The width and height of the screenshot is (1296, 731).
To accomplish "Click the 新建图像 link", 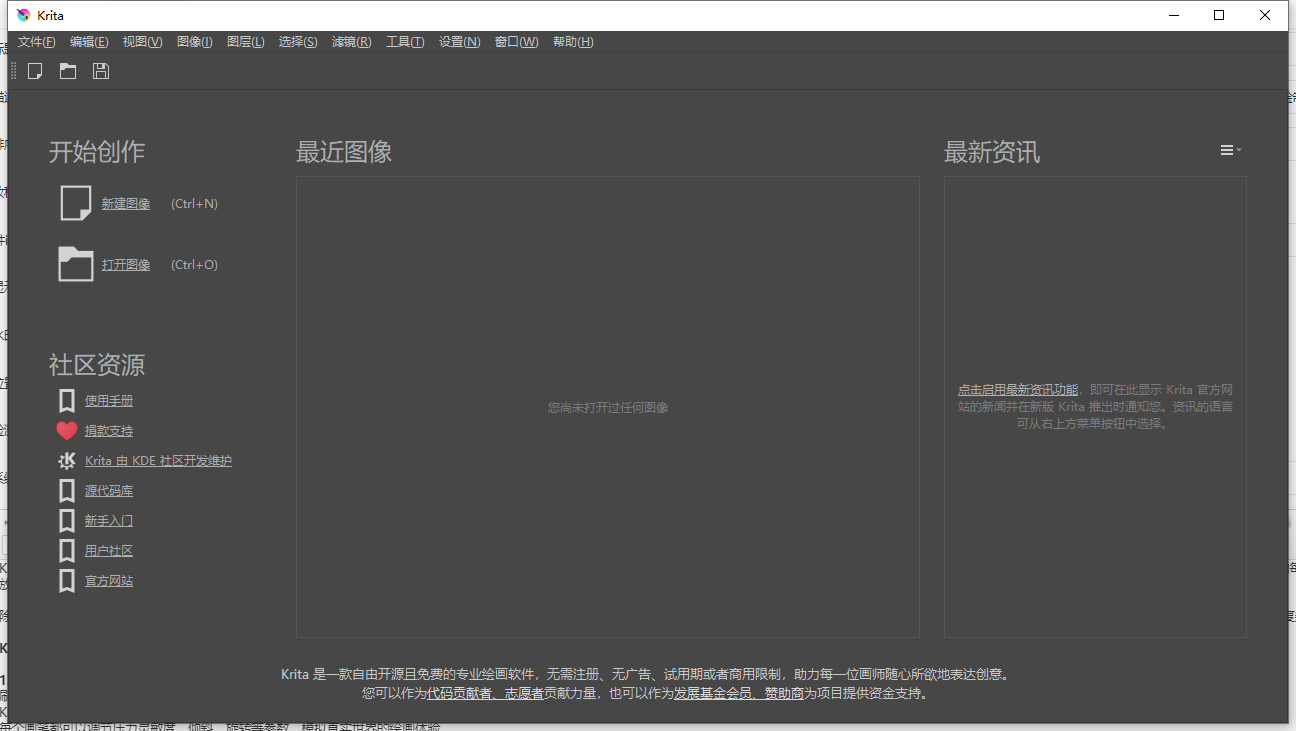I will (x=126, y=204).
